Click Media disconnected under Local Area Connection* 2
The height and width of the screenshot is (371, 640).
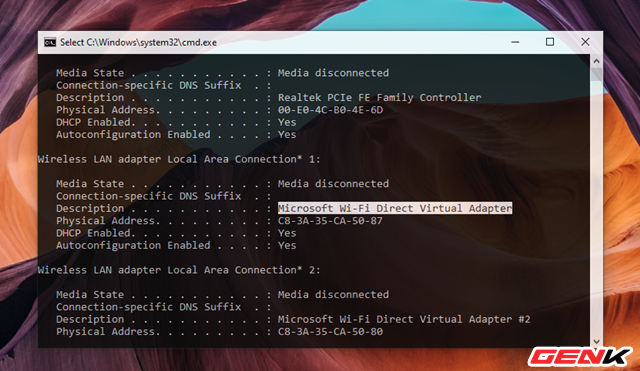[x=333, y=295]
